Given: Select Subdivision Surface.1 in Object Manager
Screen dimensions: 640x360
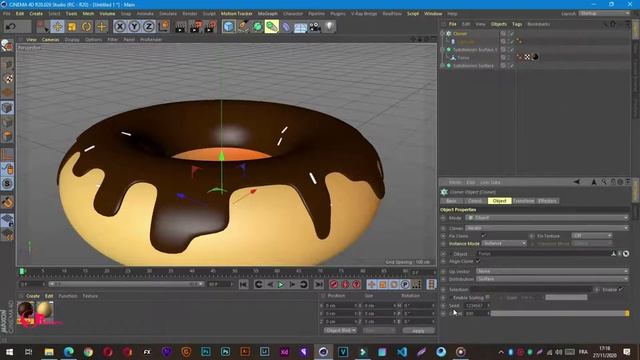Looking at the screenshot, I should point(475,49).
